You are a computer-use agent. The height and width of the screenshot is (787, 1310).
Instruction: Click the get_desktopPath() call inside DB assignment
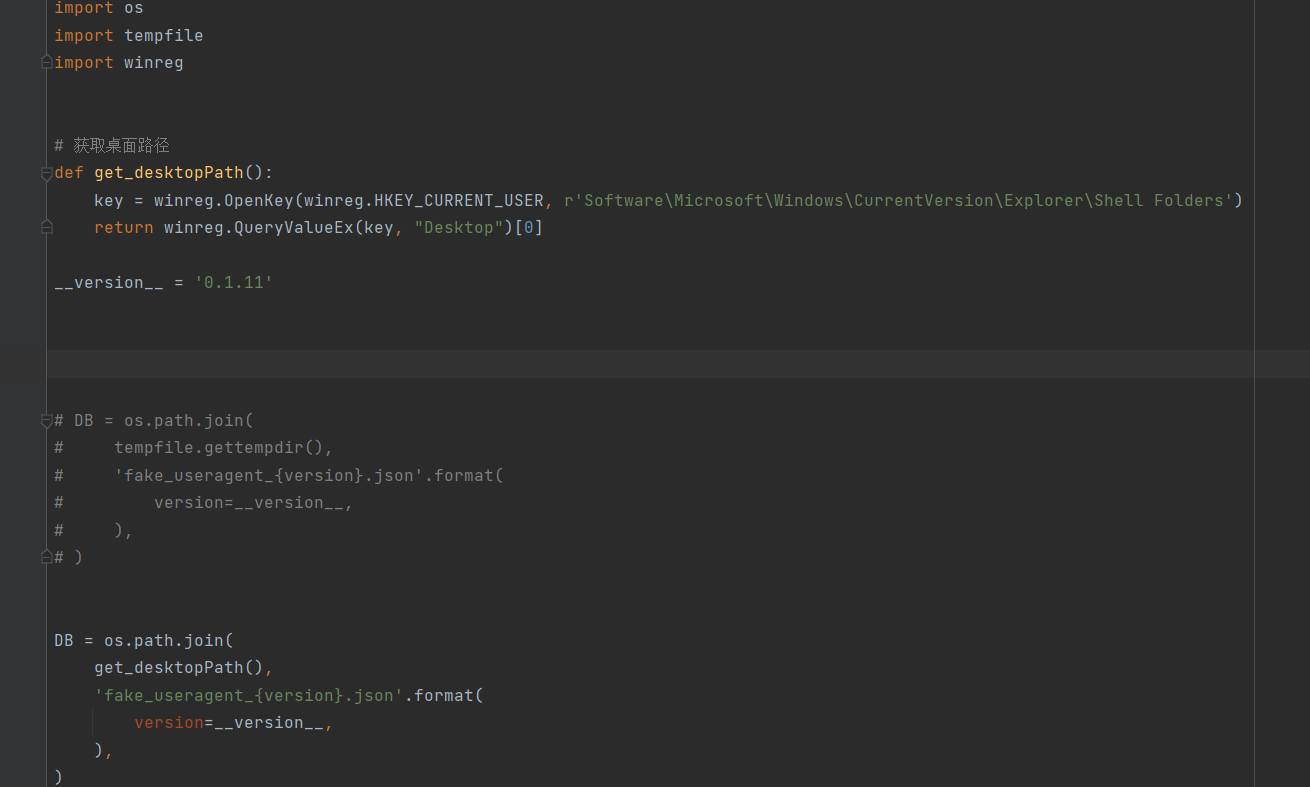point(174,667)
